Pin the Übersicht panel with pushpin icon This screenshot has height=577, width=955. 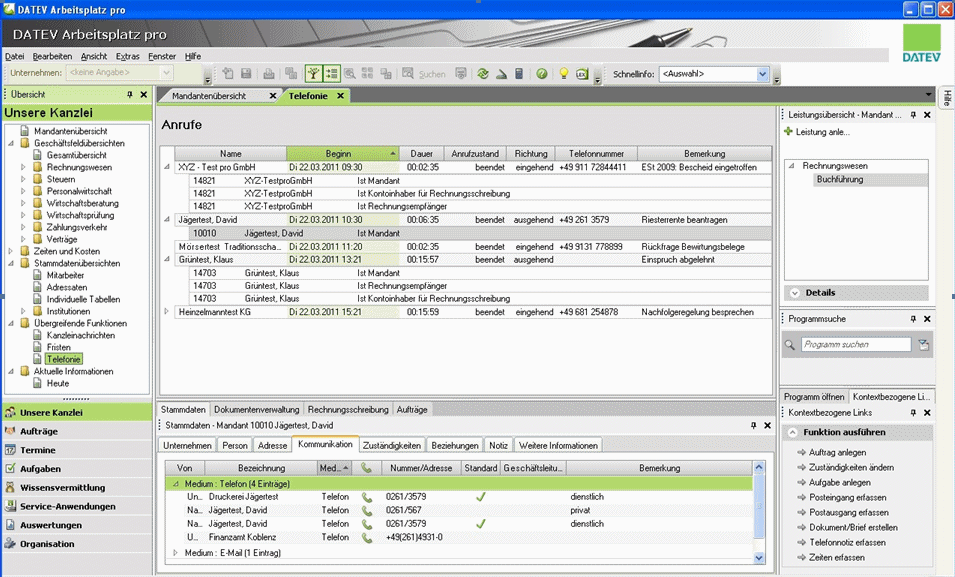(x=130, y=95)
